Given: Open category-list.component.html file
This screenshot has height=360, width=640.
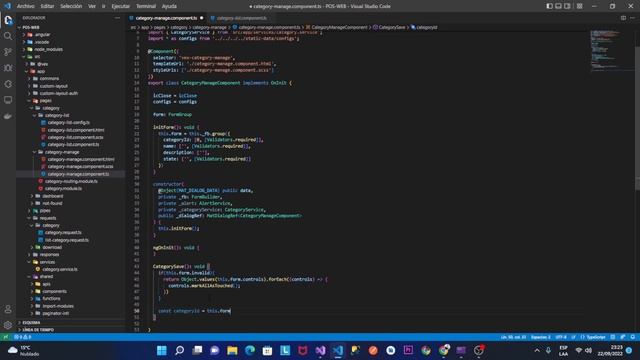Looking at the screenshot, I should pyautogui.click(x=76, y=130).
